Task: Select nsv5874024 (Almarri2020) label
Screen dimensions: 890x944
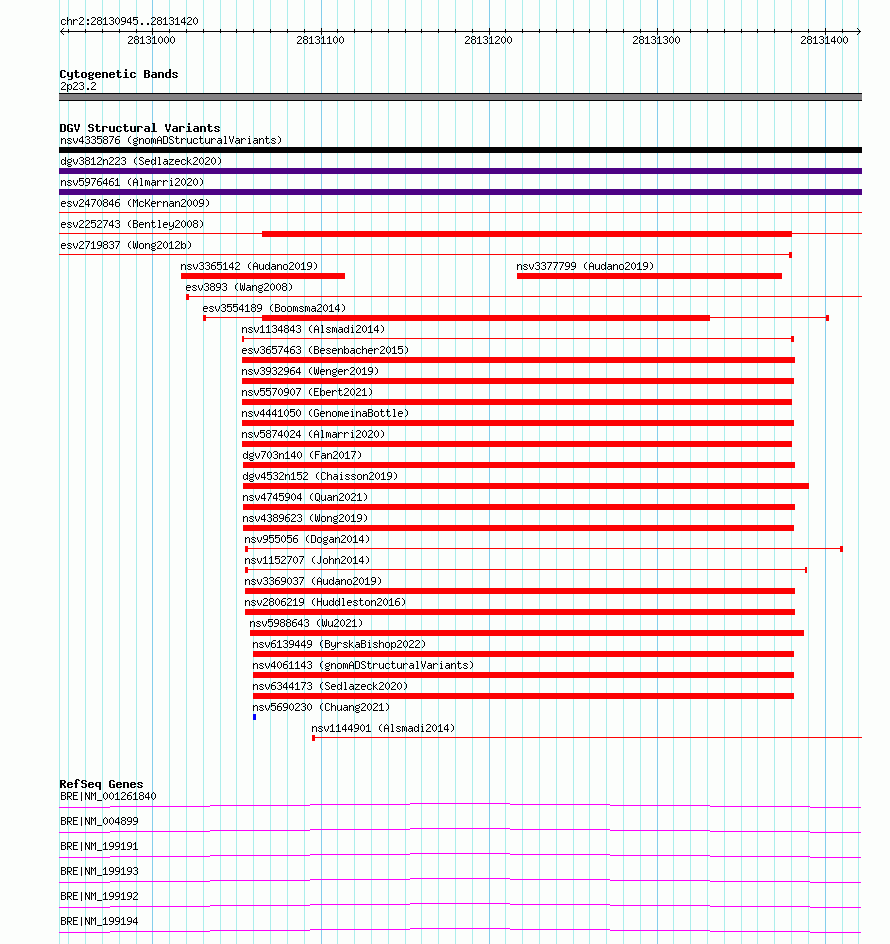Action: pyautogui.click(x=313, y=435)
